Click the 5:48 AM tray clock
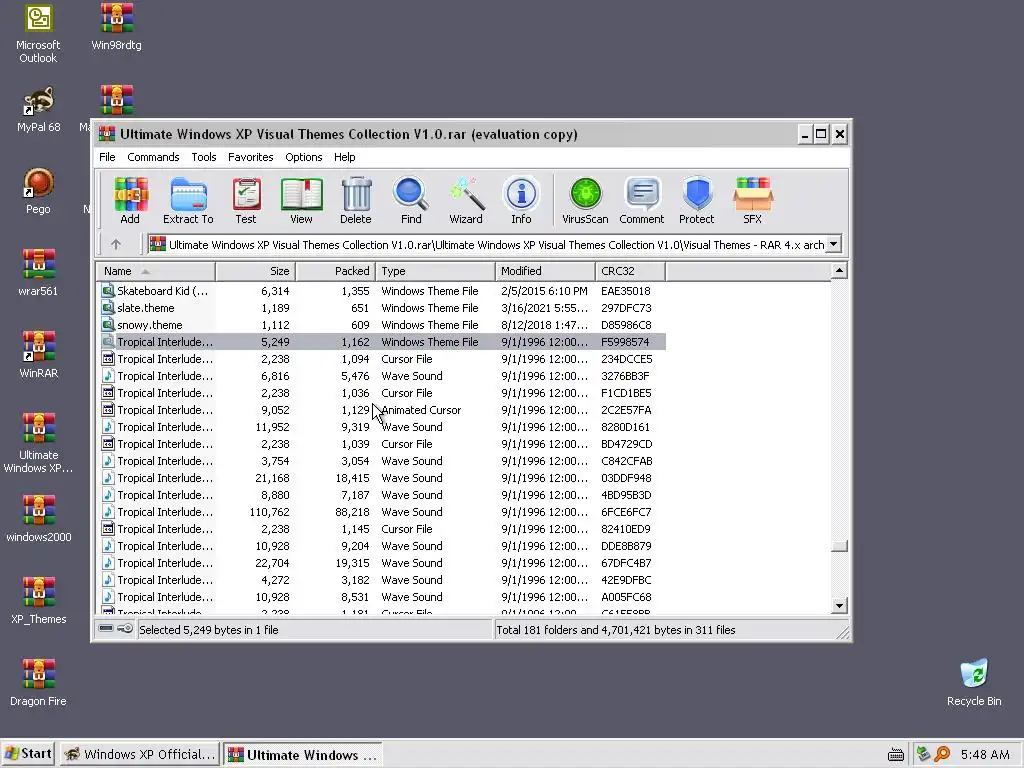Viewport: 1024px width, 768px height. click(x=985, y=754)
